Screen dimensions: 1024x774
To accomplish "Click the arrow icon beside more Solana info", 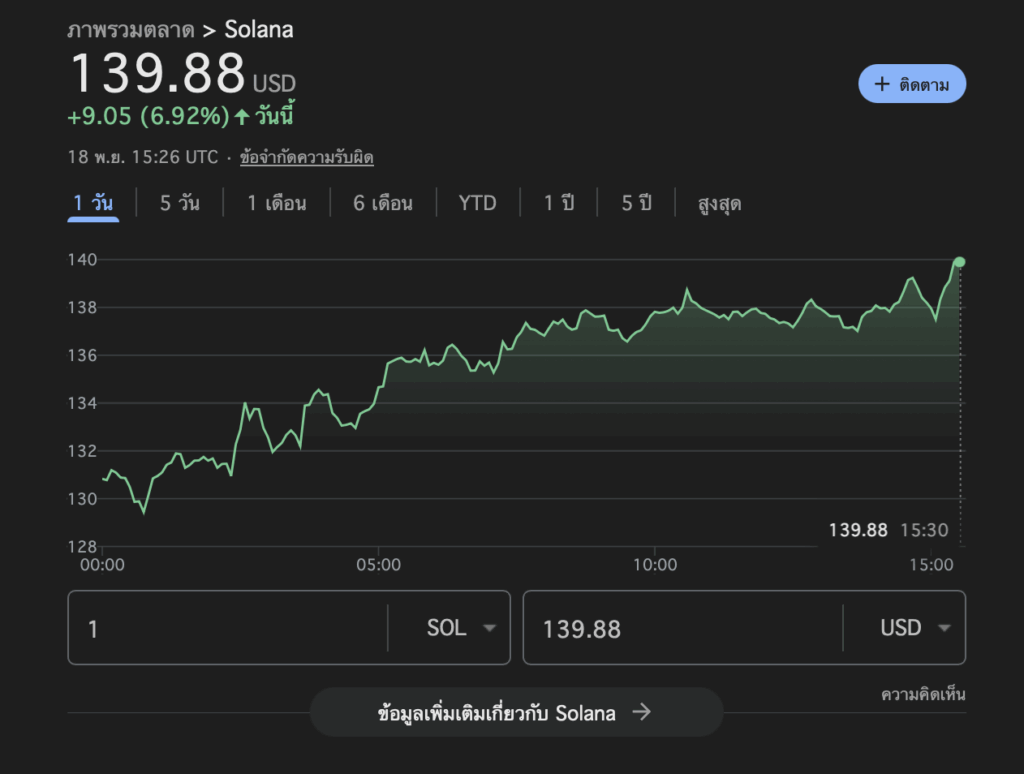I will point(642,712).
